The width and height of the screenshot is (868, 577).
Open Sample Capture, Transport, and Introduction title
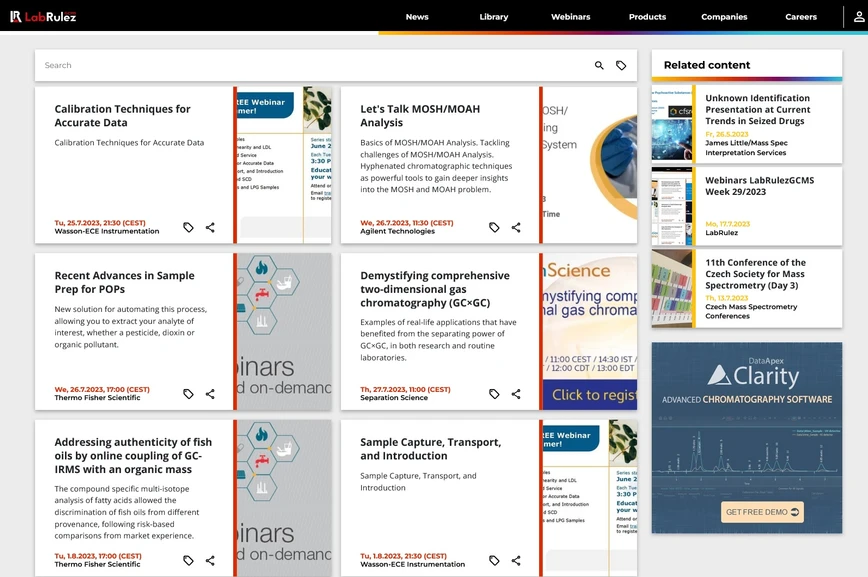pos(431,449)
